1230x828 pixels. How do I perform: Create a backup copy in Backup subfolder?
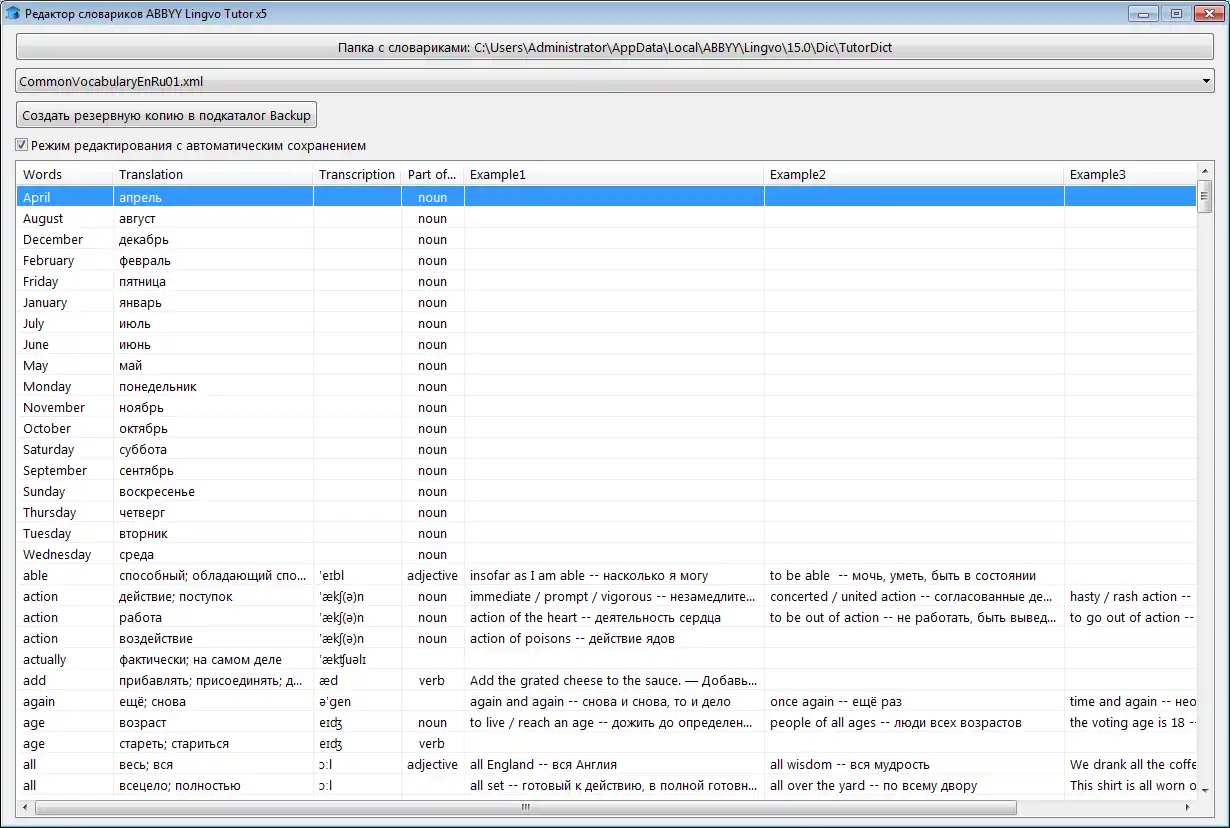pos(167,115)
